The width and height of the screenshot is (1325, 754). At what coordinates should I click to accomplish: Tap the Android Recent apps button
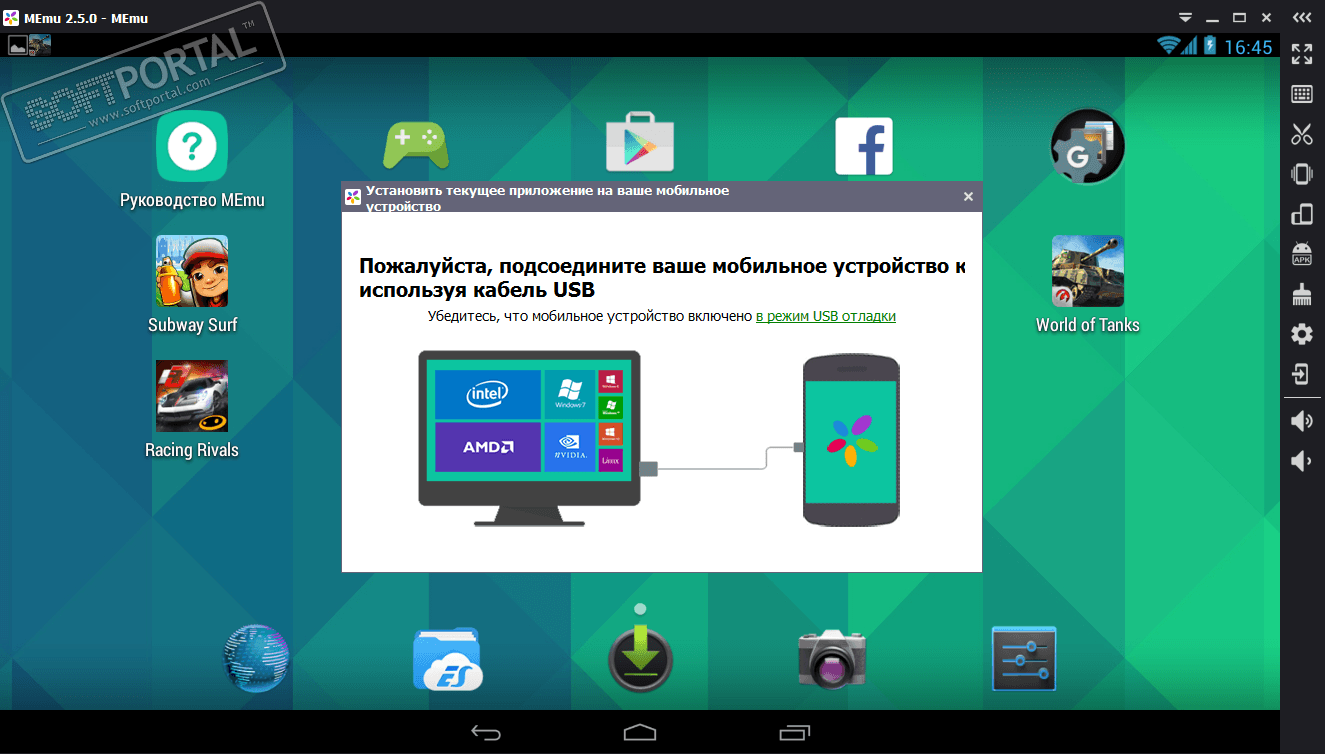(x=795, y=733)
